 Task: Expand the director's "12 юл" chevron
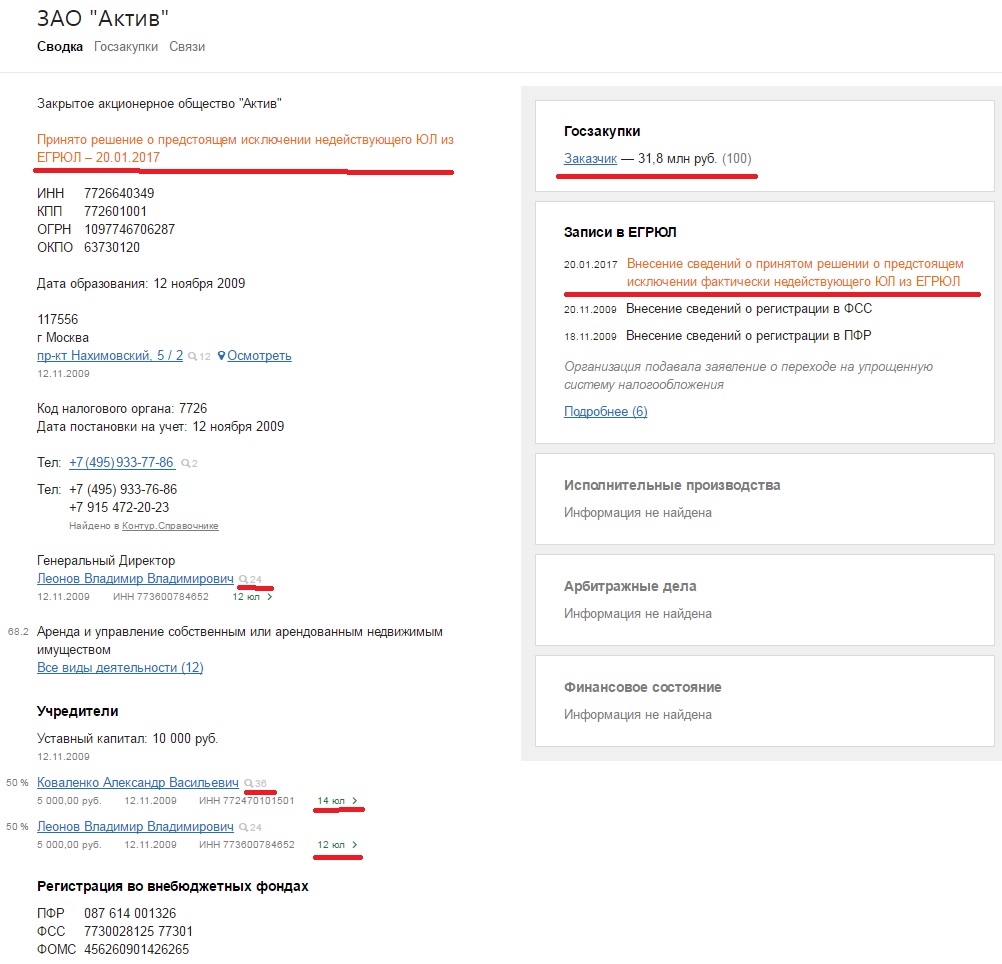coord(269,597)
